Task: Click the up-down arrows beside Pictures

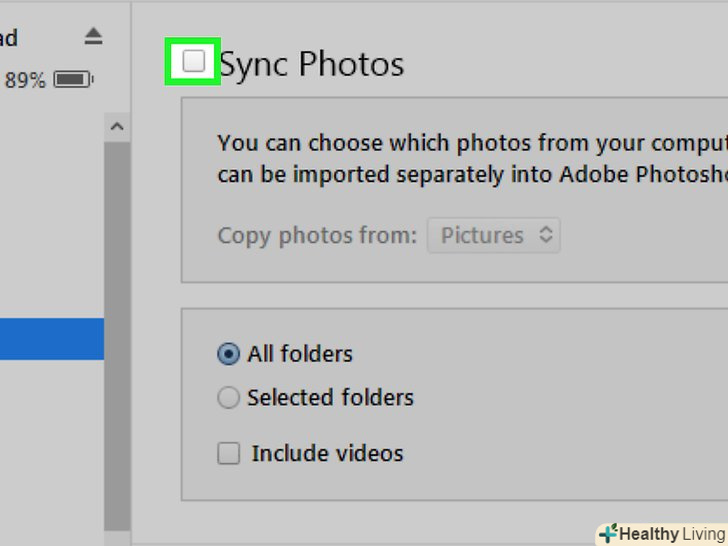Action: [545, 236]
